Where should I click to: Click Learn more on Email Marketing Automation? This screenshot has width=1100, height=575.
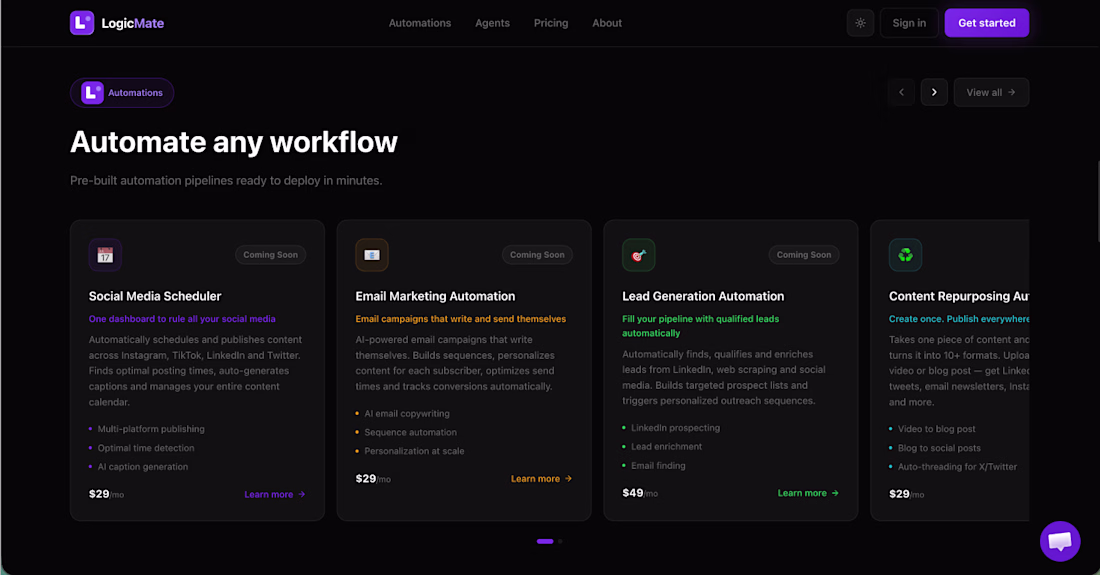(x=542, y=479)
